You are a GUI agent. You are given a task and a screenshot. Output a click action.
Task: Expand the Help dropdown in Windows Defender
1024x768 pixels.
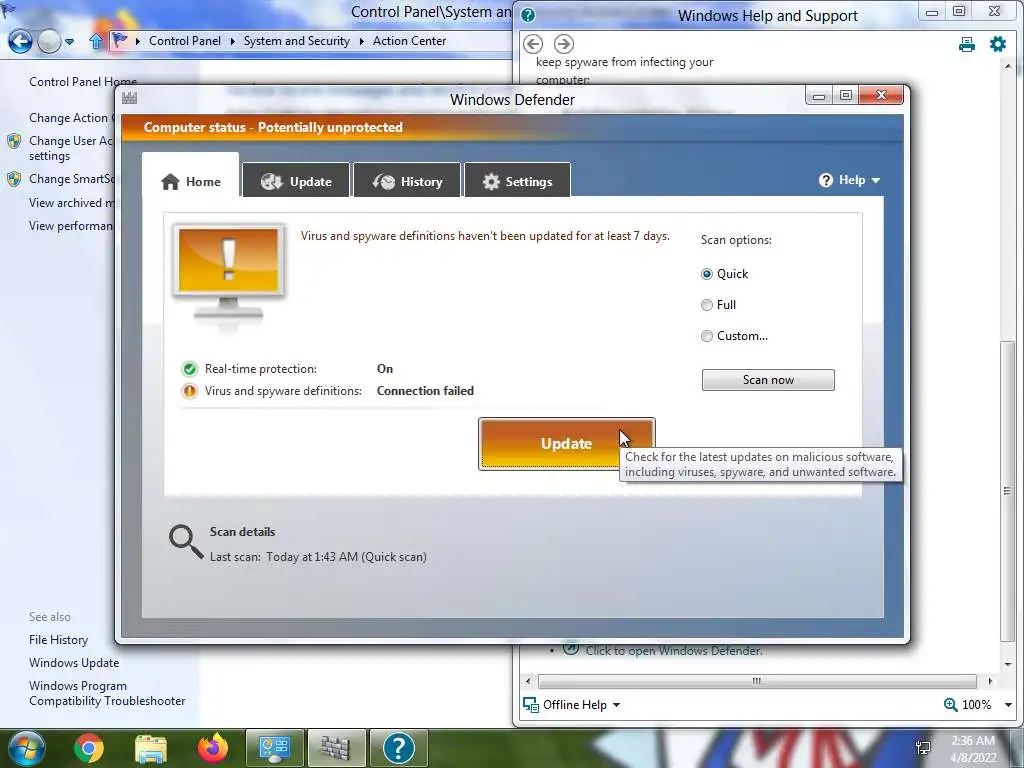click(x=849, y=180)
